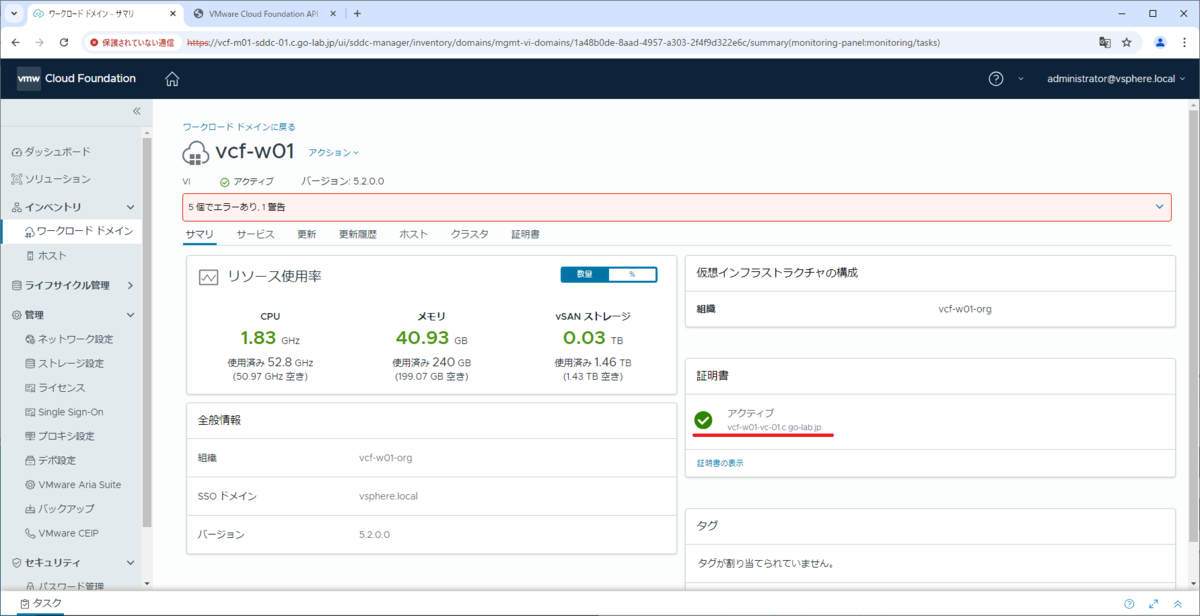Click the tasks panel help icon at bottom

pos(1129,604)
